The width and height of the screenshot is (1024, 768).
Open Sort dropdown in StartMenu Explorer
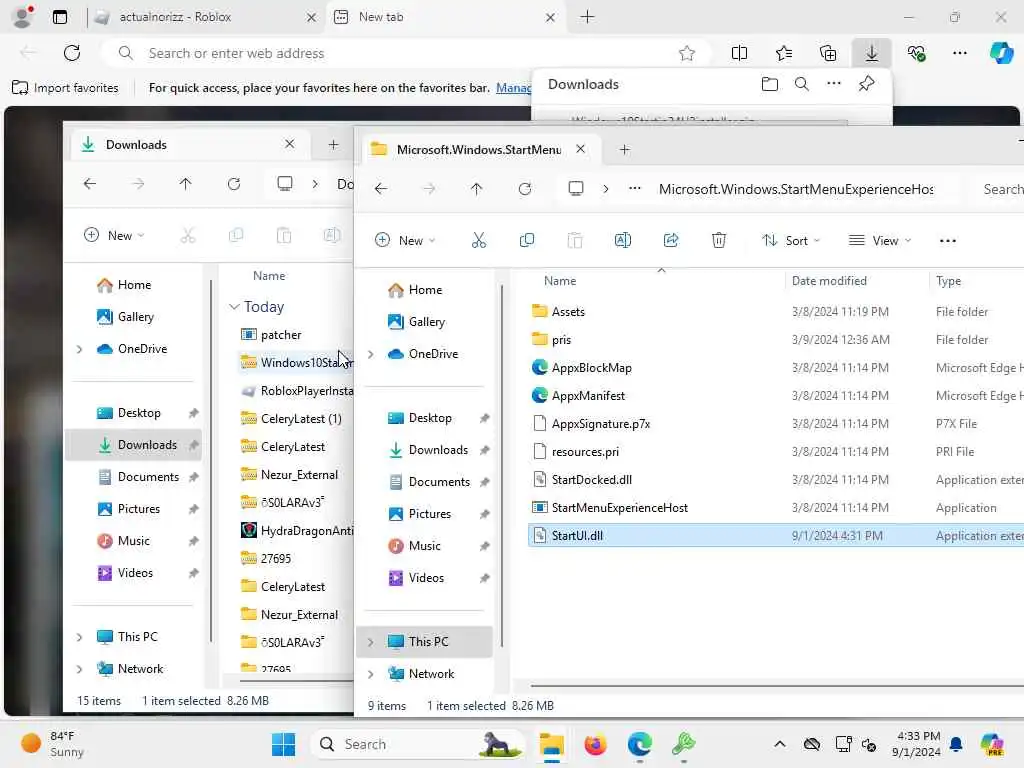coord(790,240)
